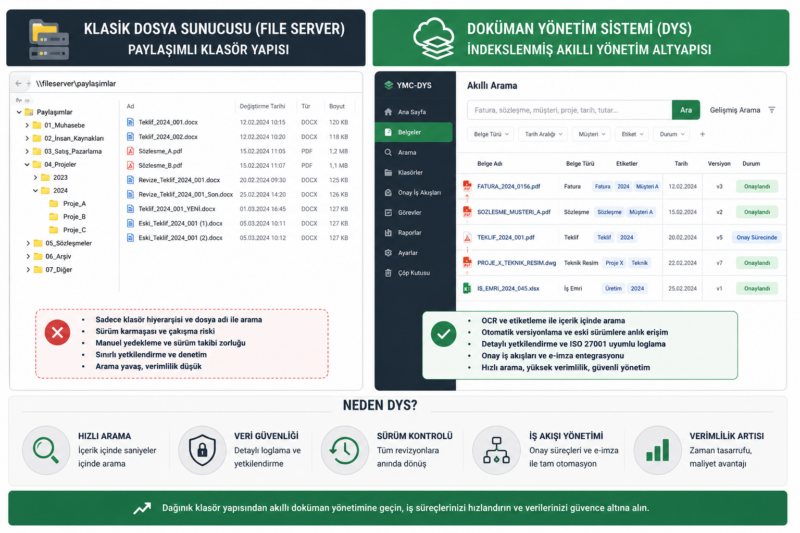800x533 pixels.
Task: Sort file list by Boyut column
Action: pyautogui.click(x=337, y=106)
